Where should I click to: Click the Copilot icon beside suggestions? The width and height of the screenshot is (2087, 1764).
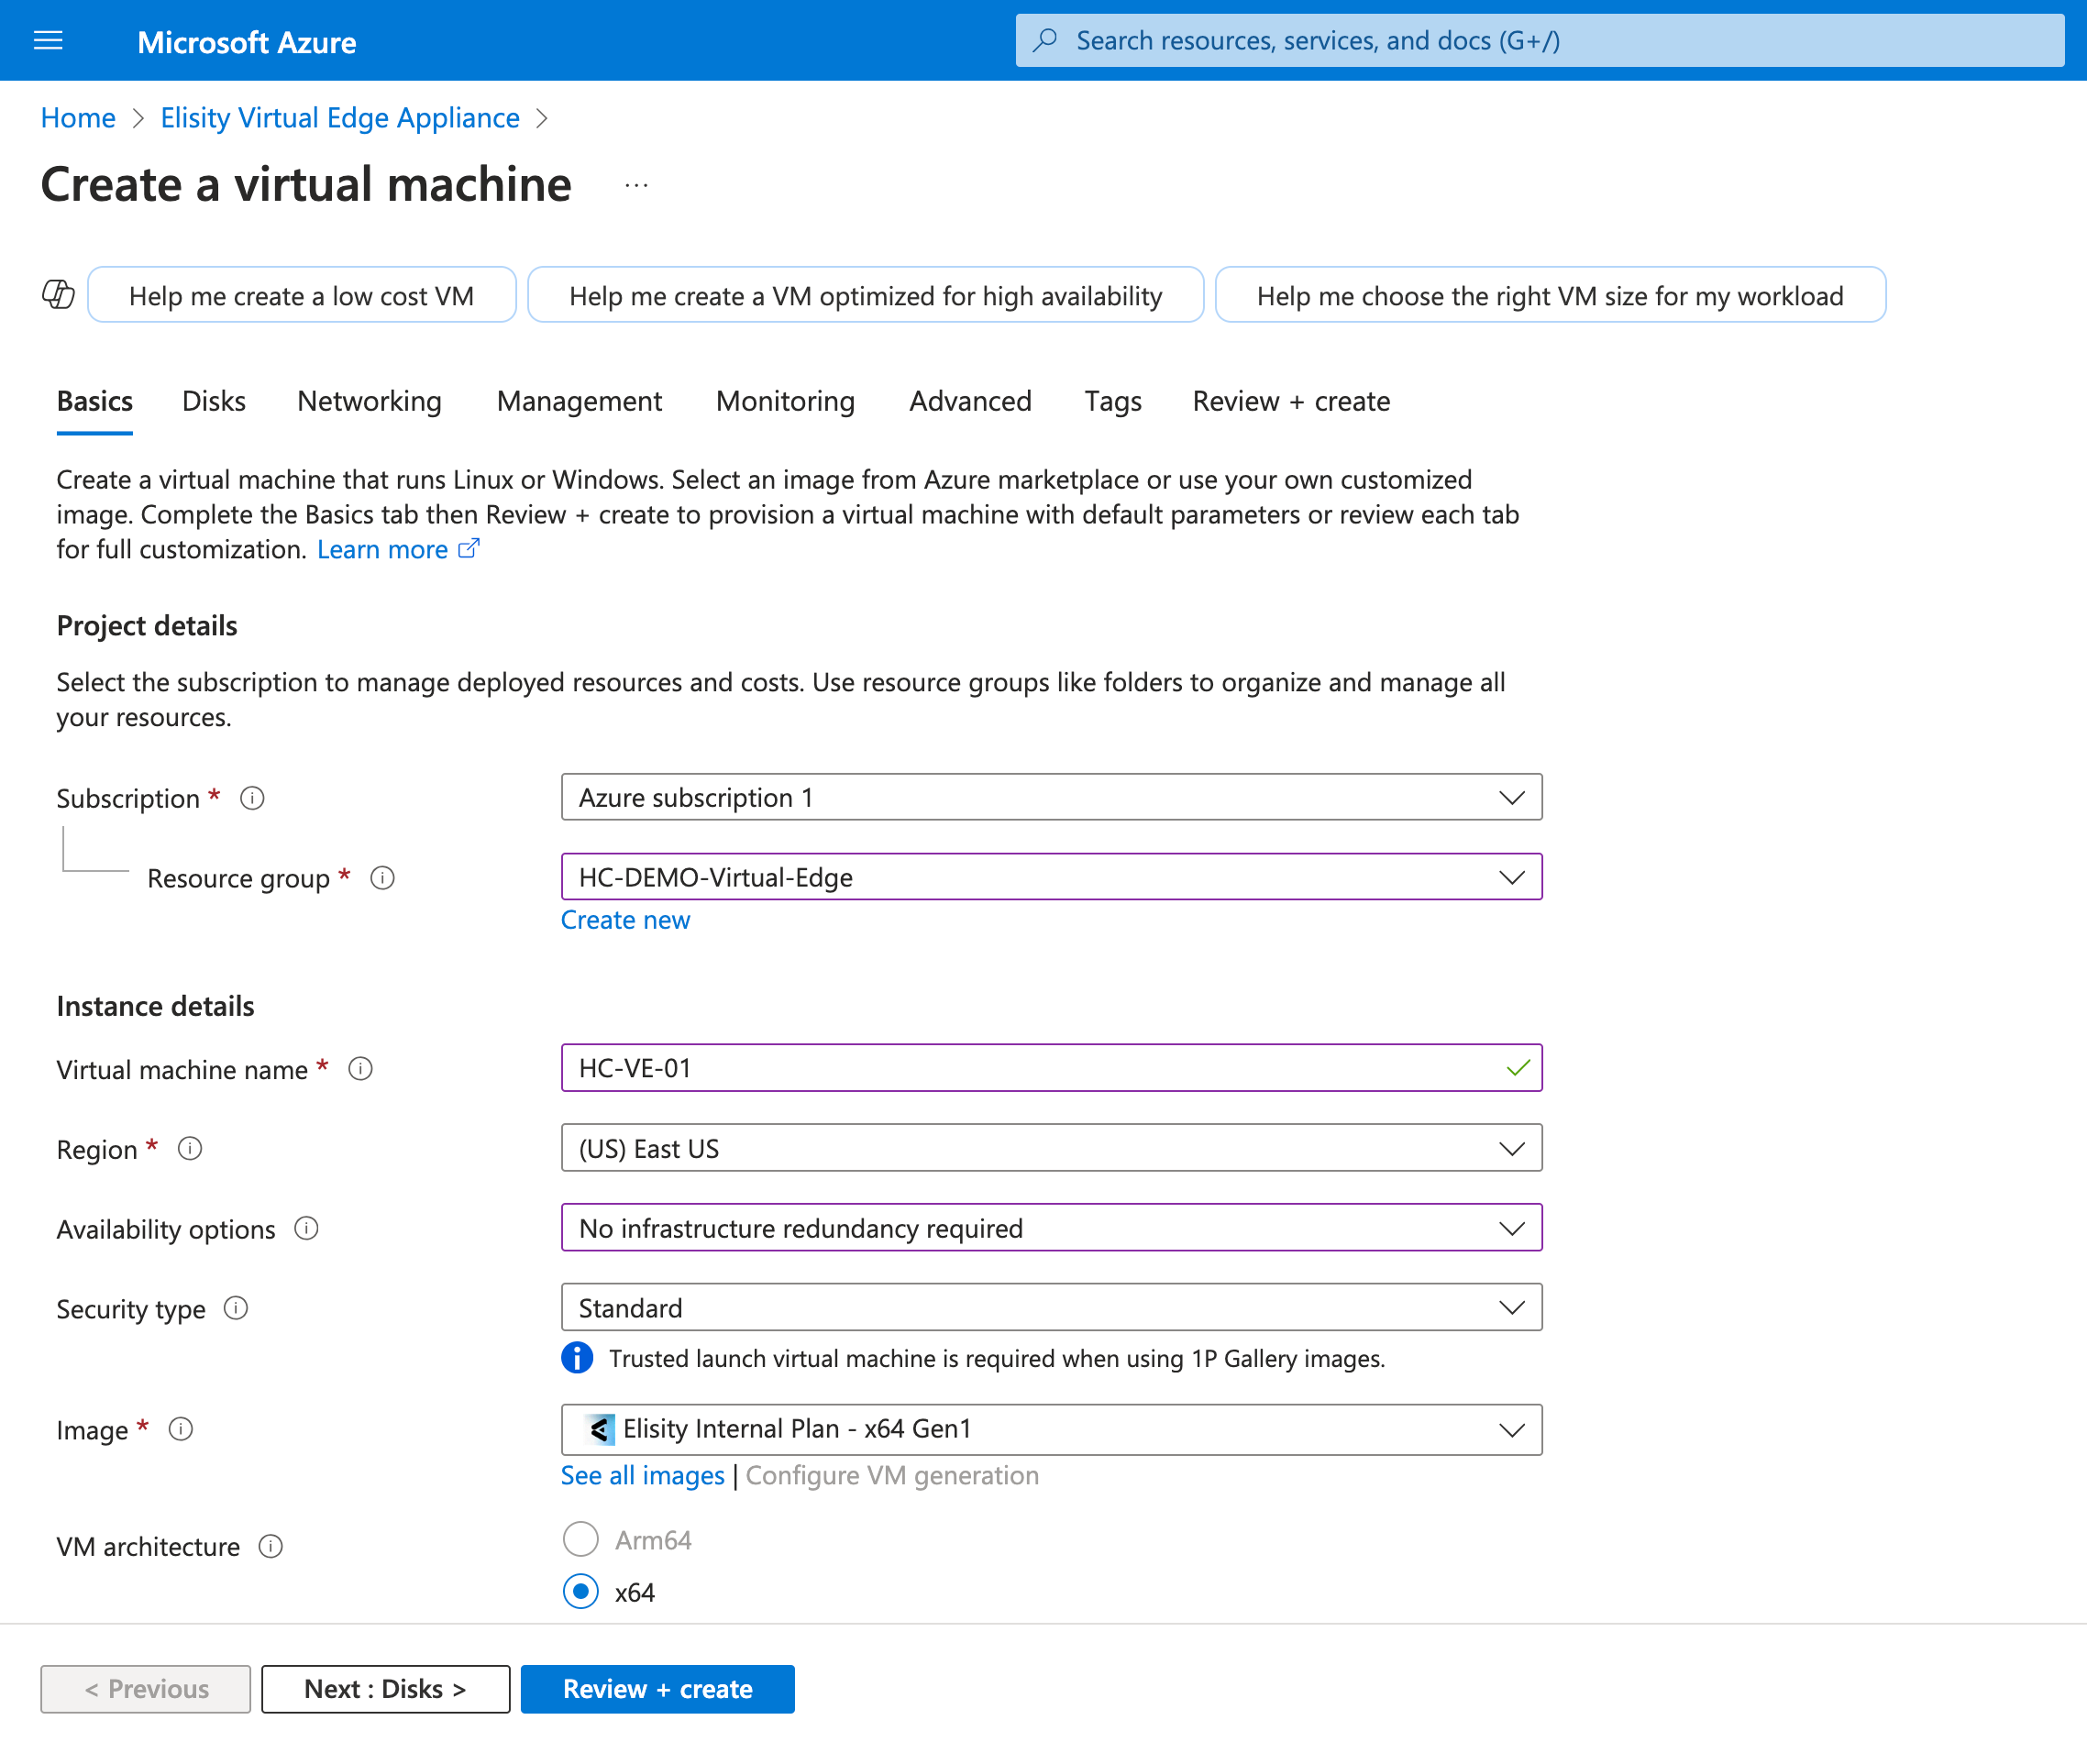point(58,295)
